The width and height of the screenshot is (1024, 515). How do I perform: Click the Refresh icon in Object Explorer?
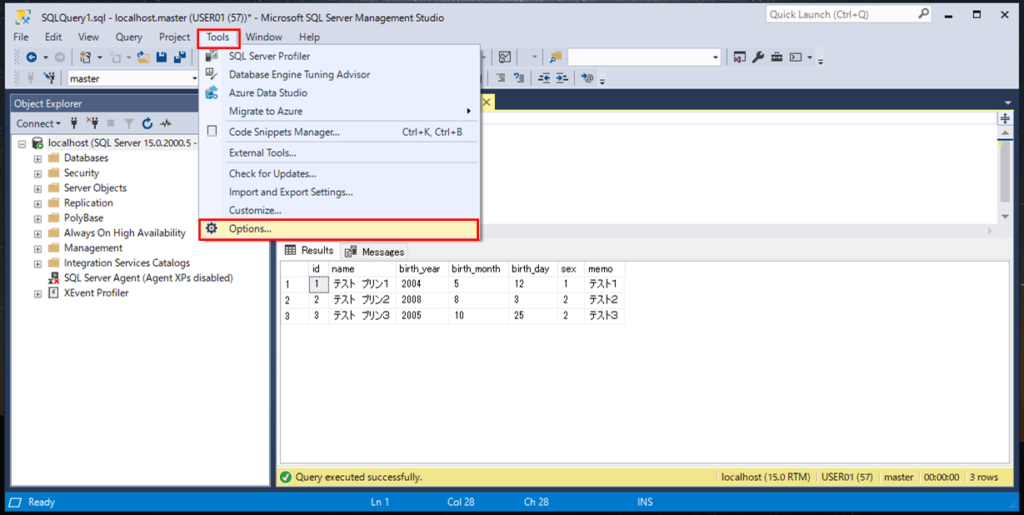point(147,124)
